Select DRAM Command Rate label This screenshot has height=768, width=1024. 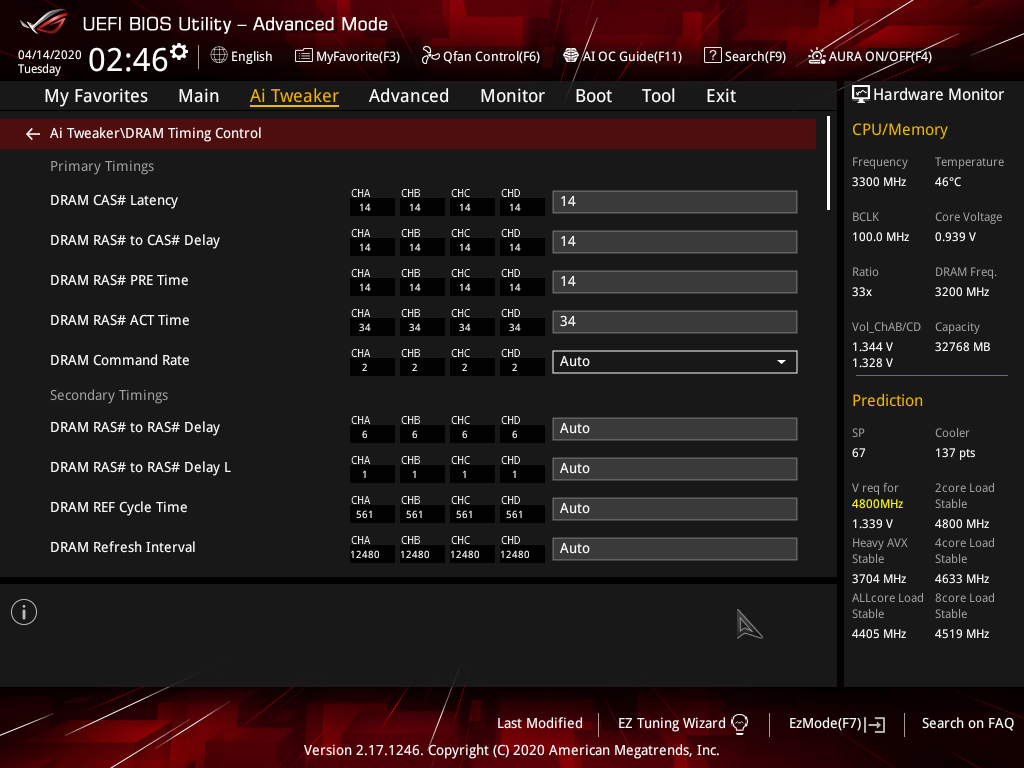point(120,360)
